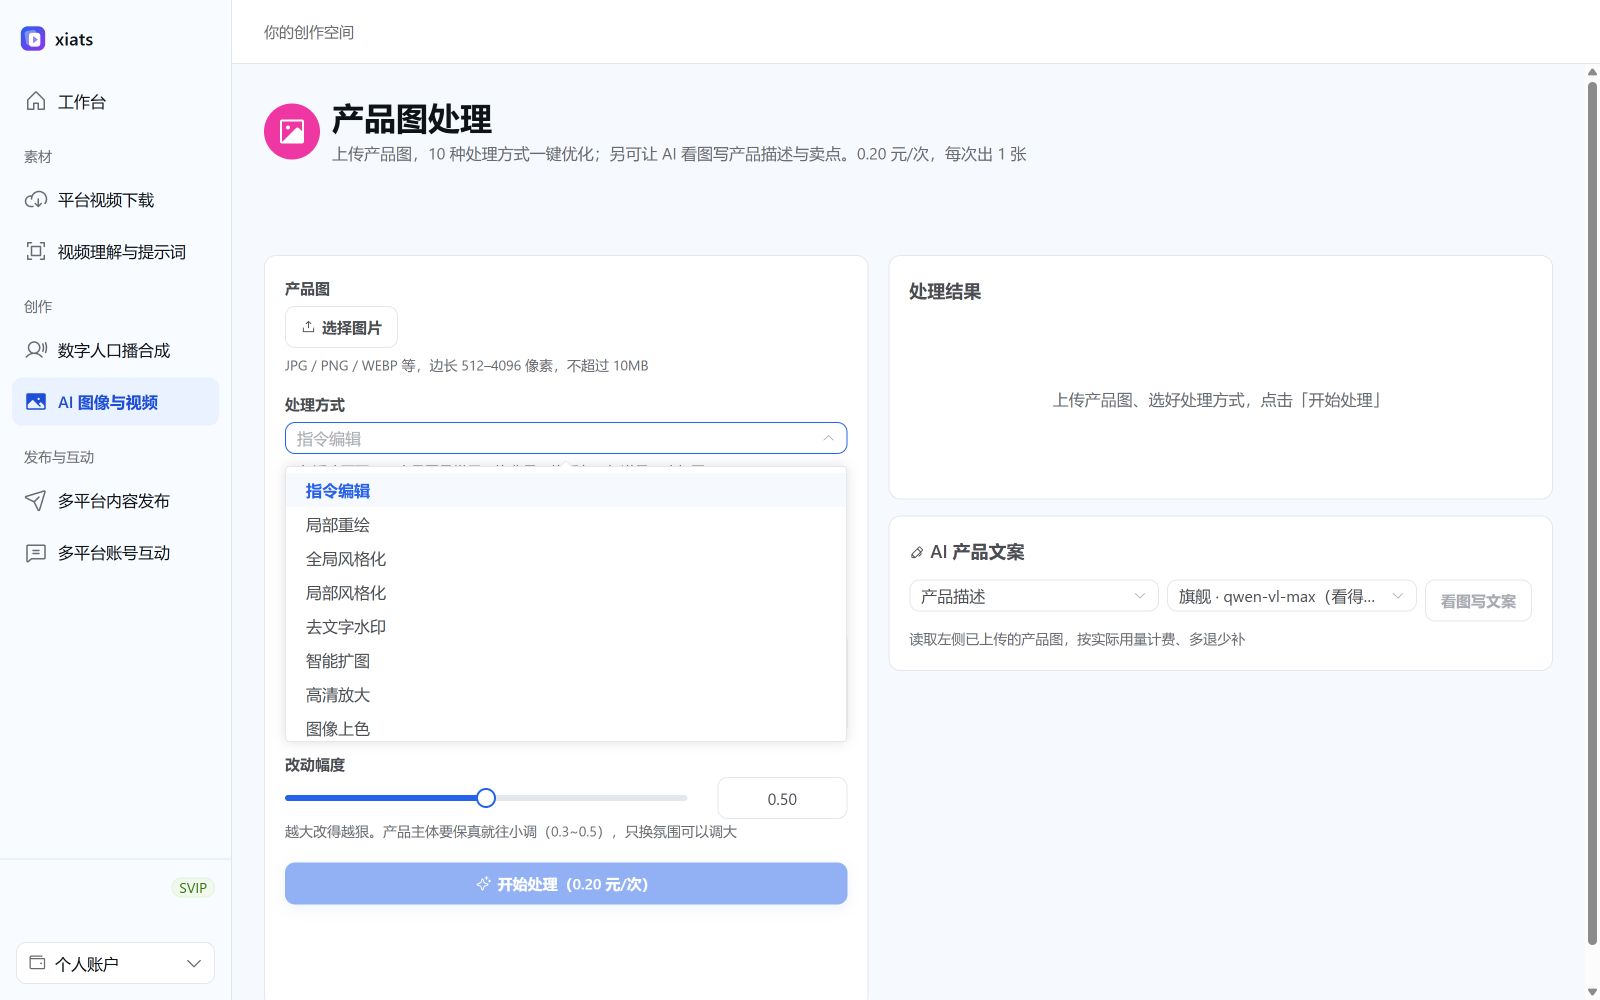Click the pencil icon beside AI 产品文案

[x=917, y=552]
